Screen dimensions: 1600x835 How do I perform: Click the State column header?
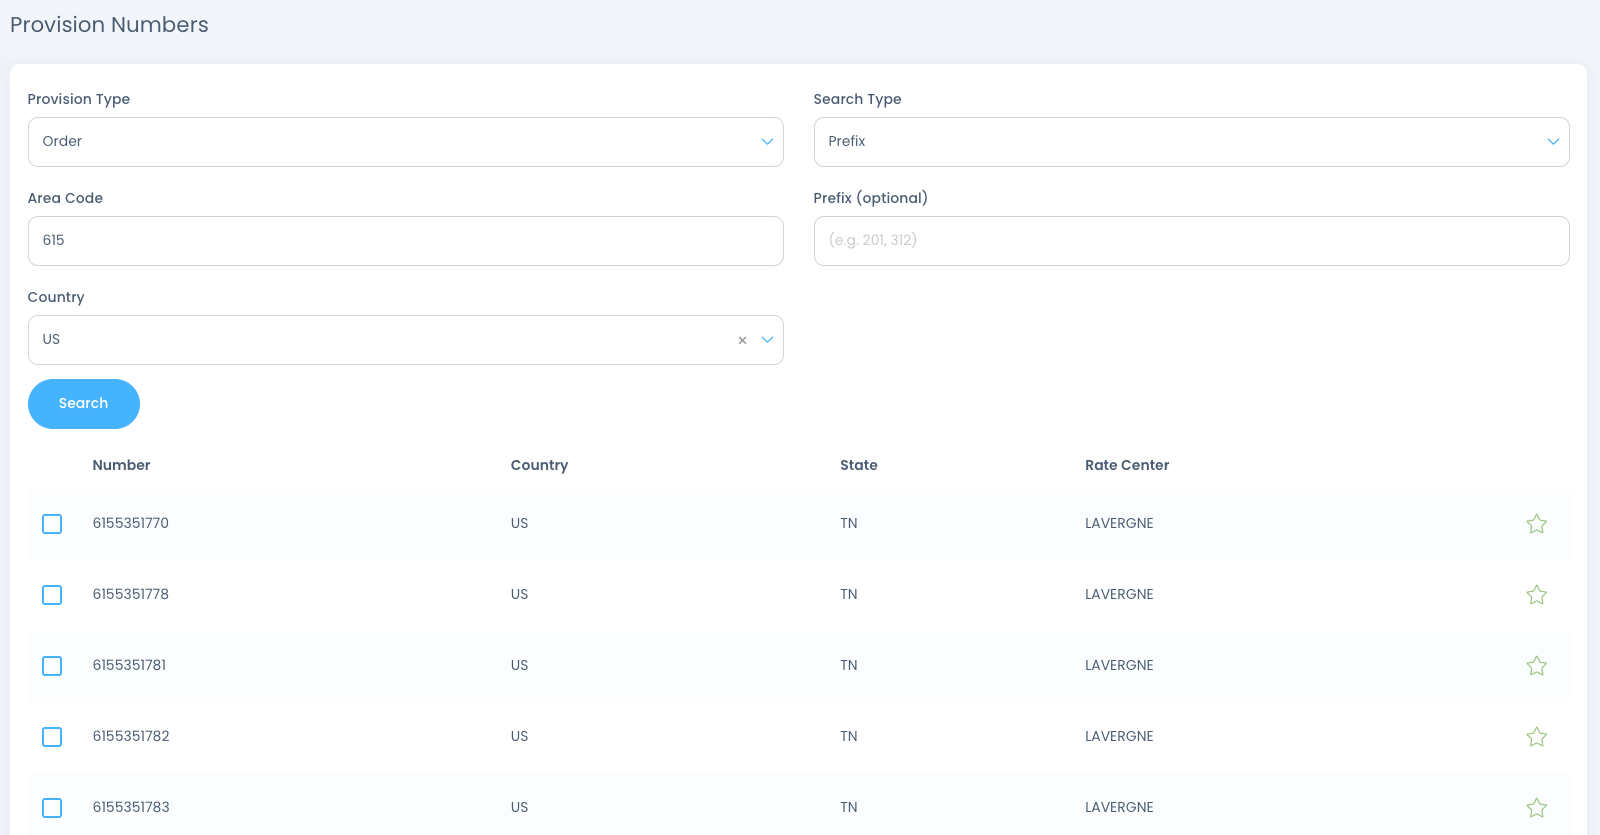pos(858,465)
